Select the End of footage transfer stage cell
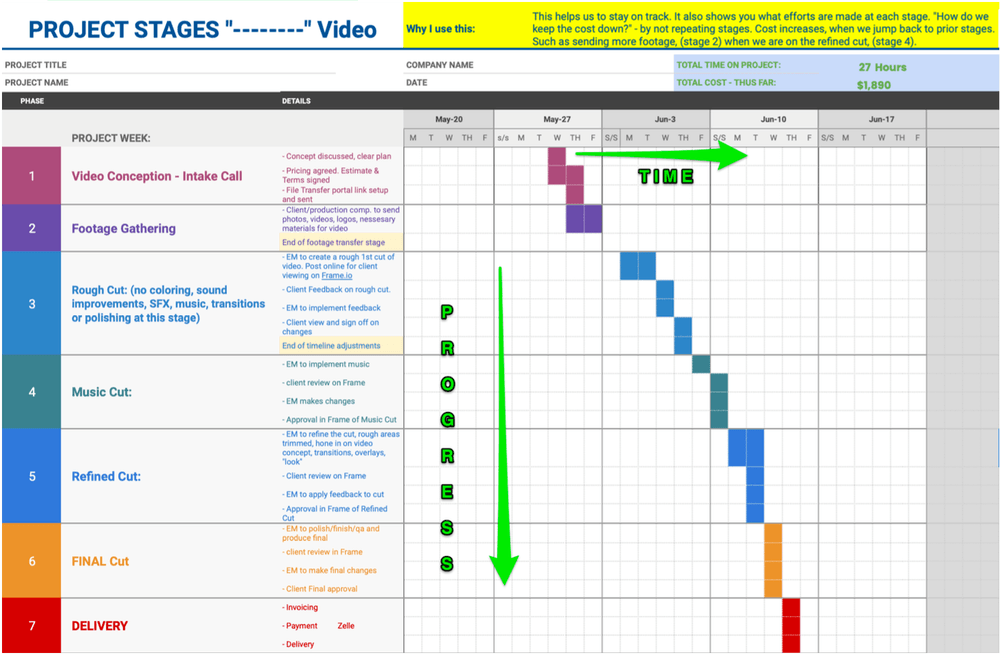 tap(333, 243)
